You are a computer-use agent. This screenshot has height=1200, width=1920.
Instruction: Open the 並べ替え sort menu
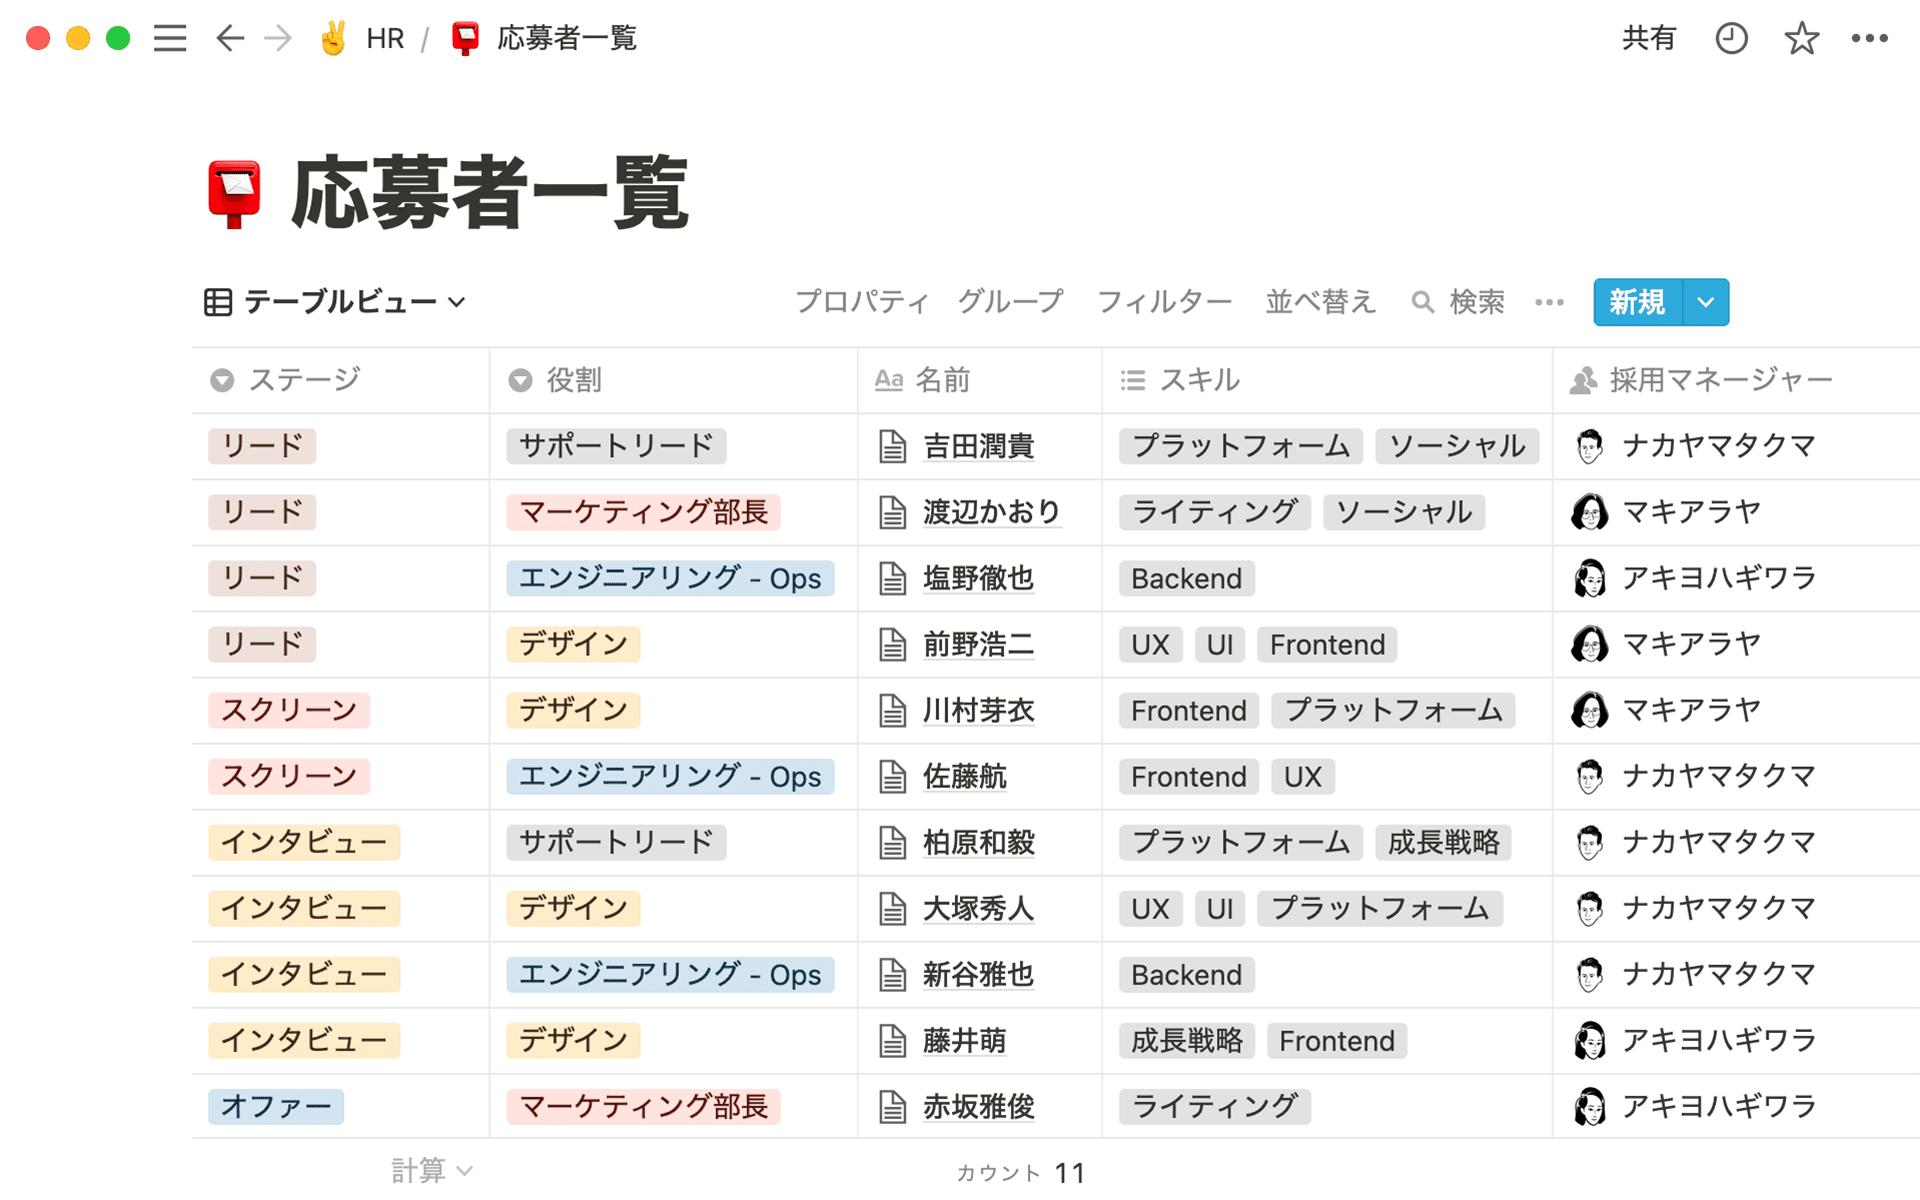[1319, 302]
